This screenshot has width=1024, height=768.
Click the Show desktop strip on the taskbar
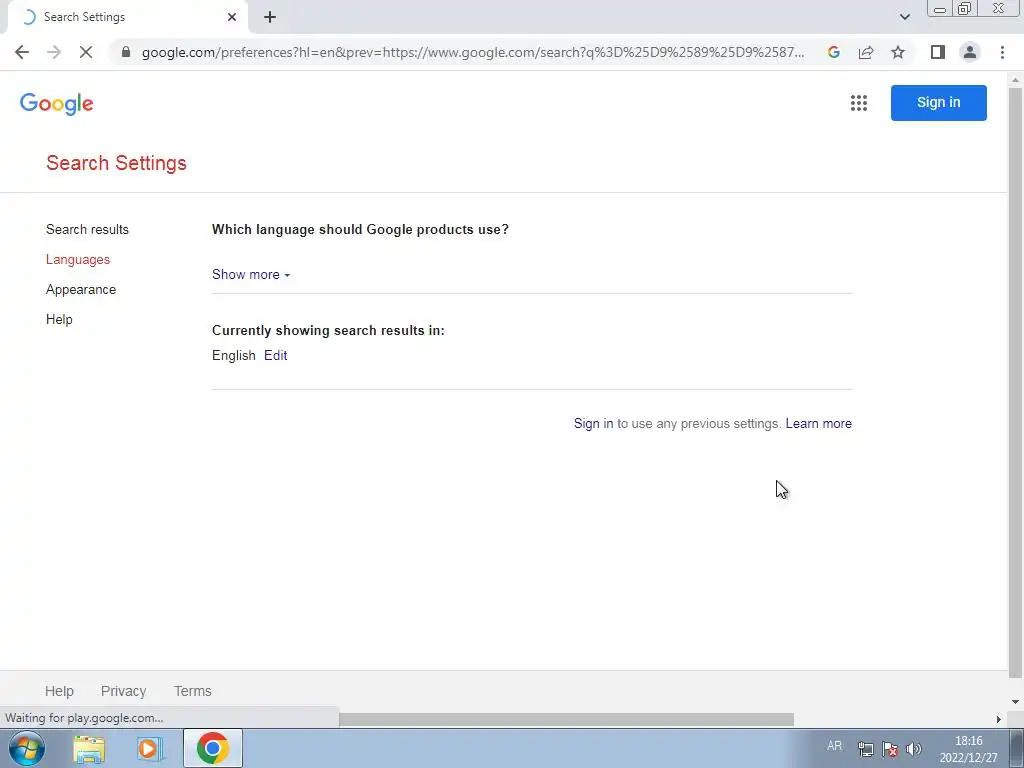(1017, 748)
